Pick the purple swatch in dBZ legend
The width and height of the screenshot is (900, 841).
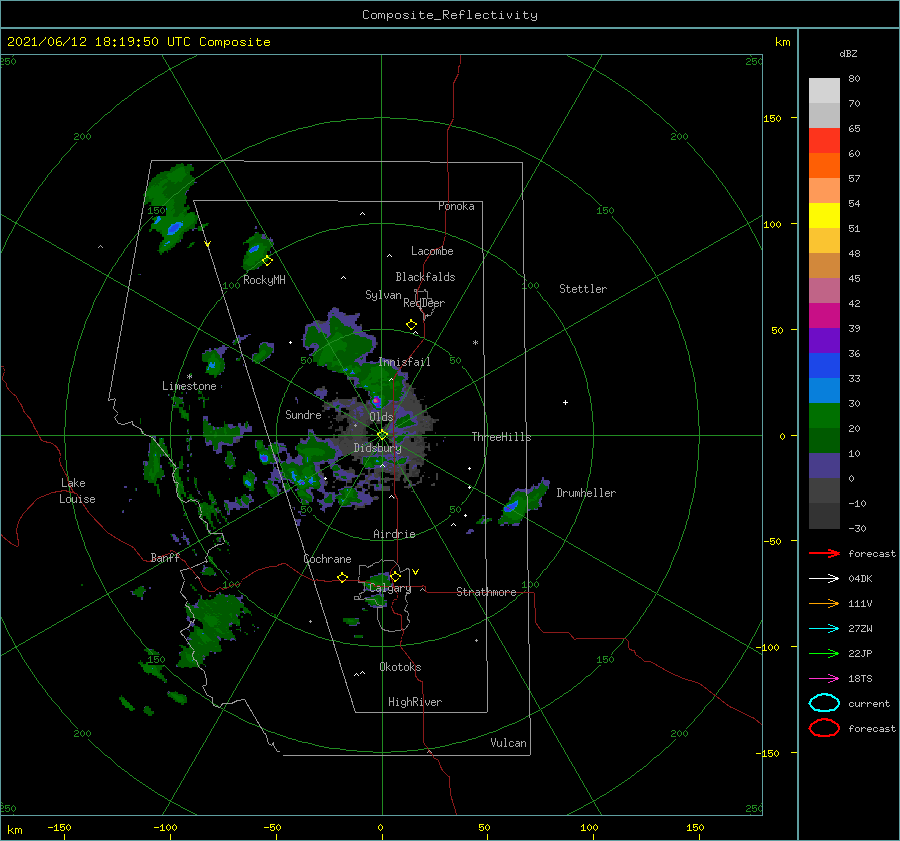(824, 340)
